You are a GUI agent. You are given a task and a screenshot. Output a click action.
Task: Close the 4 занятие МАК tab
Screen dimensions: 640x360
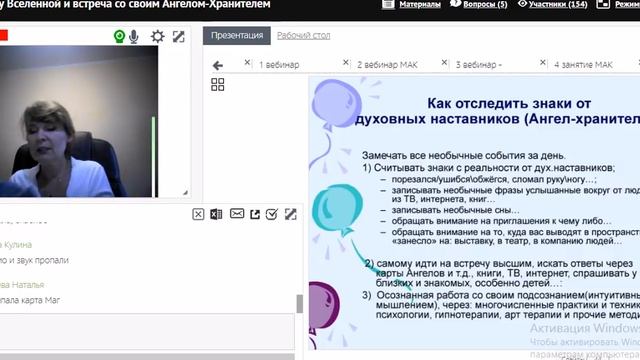543,62
